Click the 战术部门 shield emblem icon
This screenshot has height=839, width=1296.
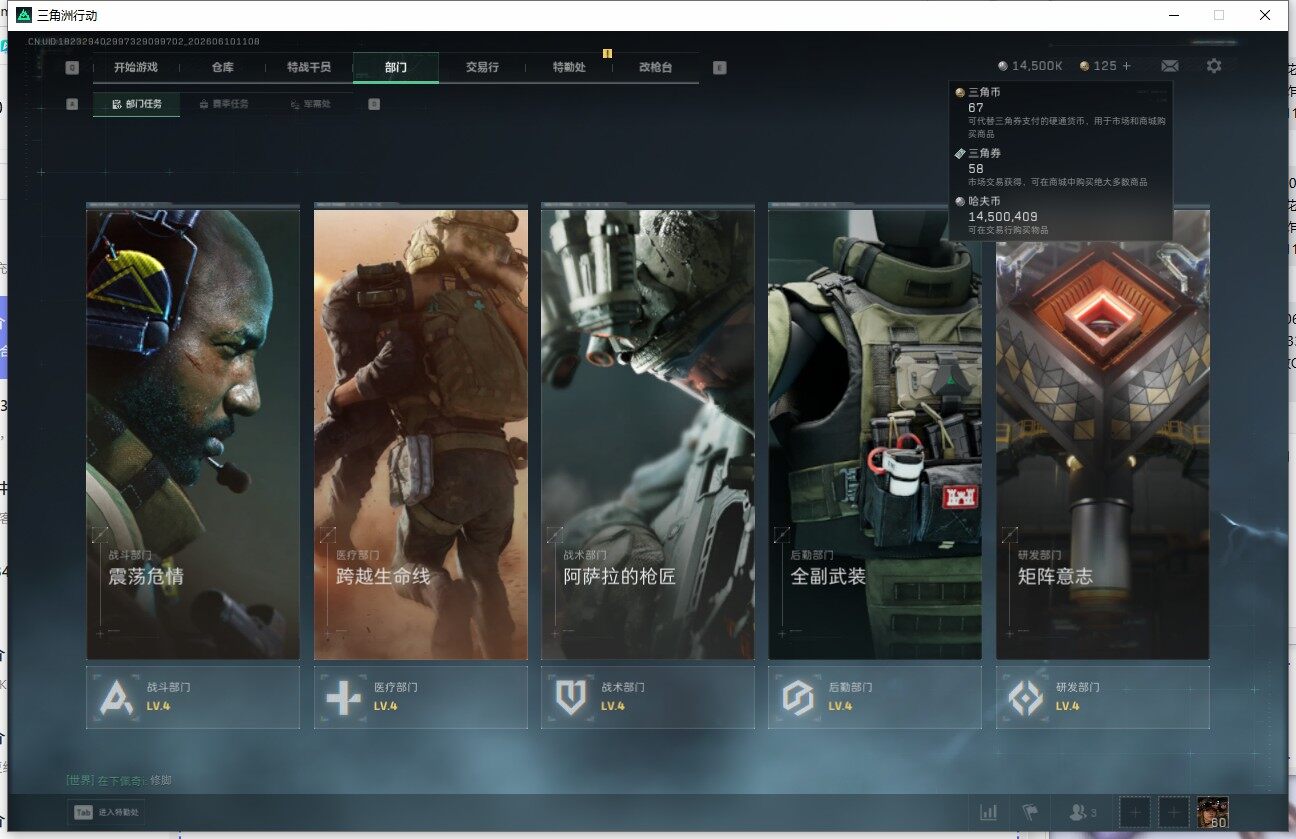(570, 697)
